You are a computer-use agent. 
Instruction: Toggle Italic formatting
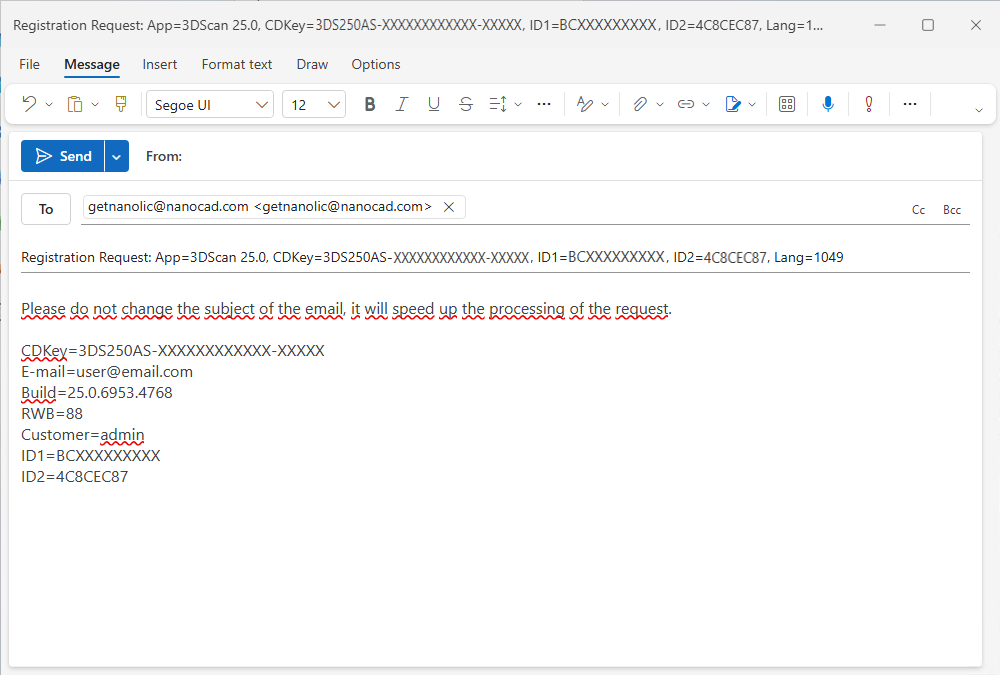tap(402, 104)
